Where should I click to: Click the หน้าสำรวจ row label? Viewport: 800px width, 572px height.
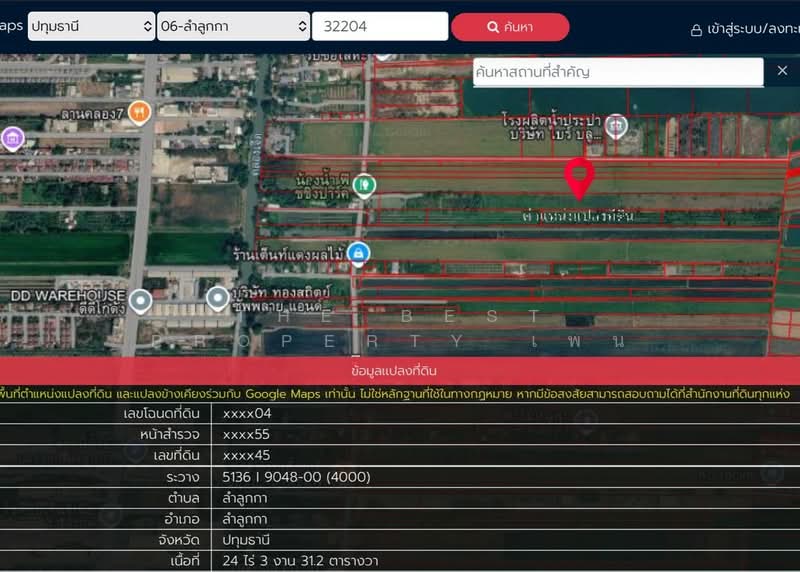click(170, 434)
